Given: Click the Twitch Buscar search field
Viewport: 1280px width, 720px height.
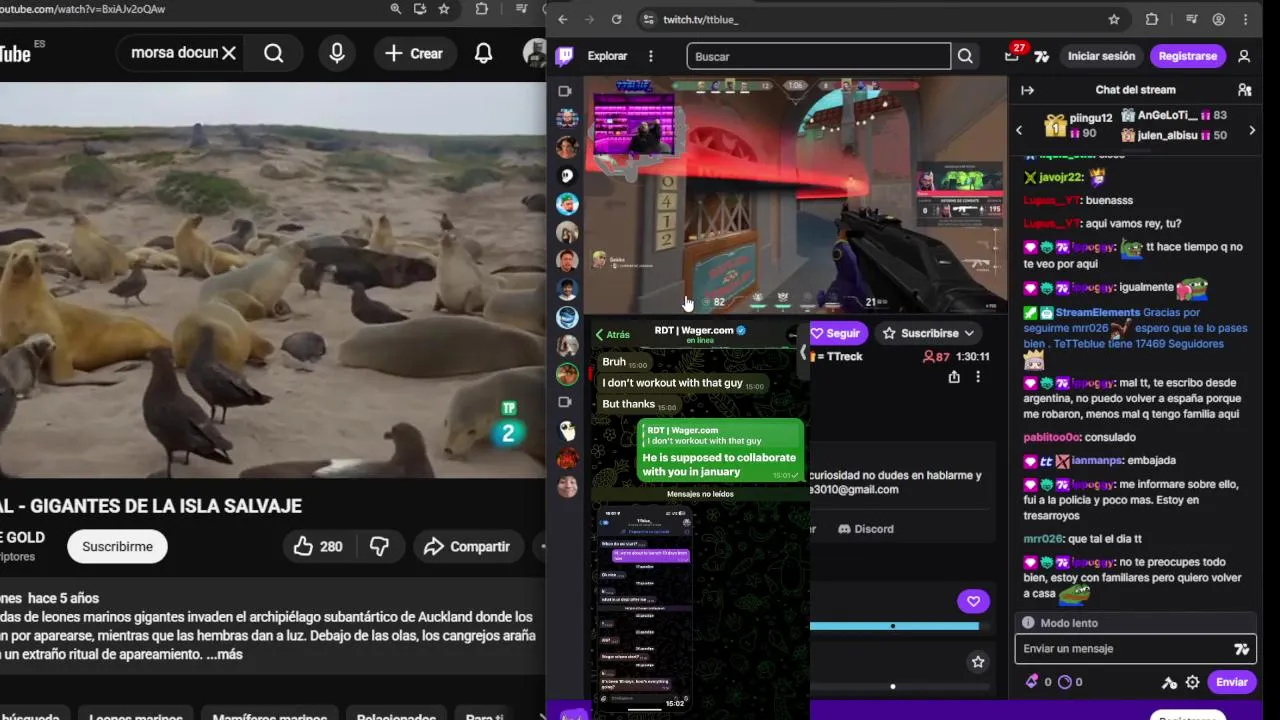Looking at the screenshot, I should [819, 56].
